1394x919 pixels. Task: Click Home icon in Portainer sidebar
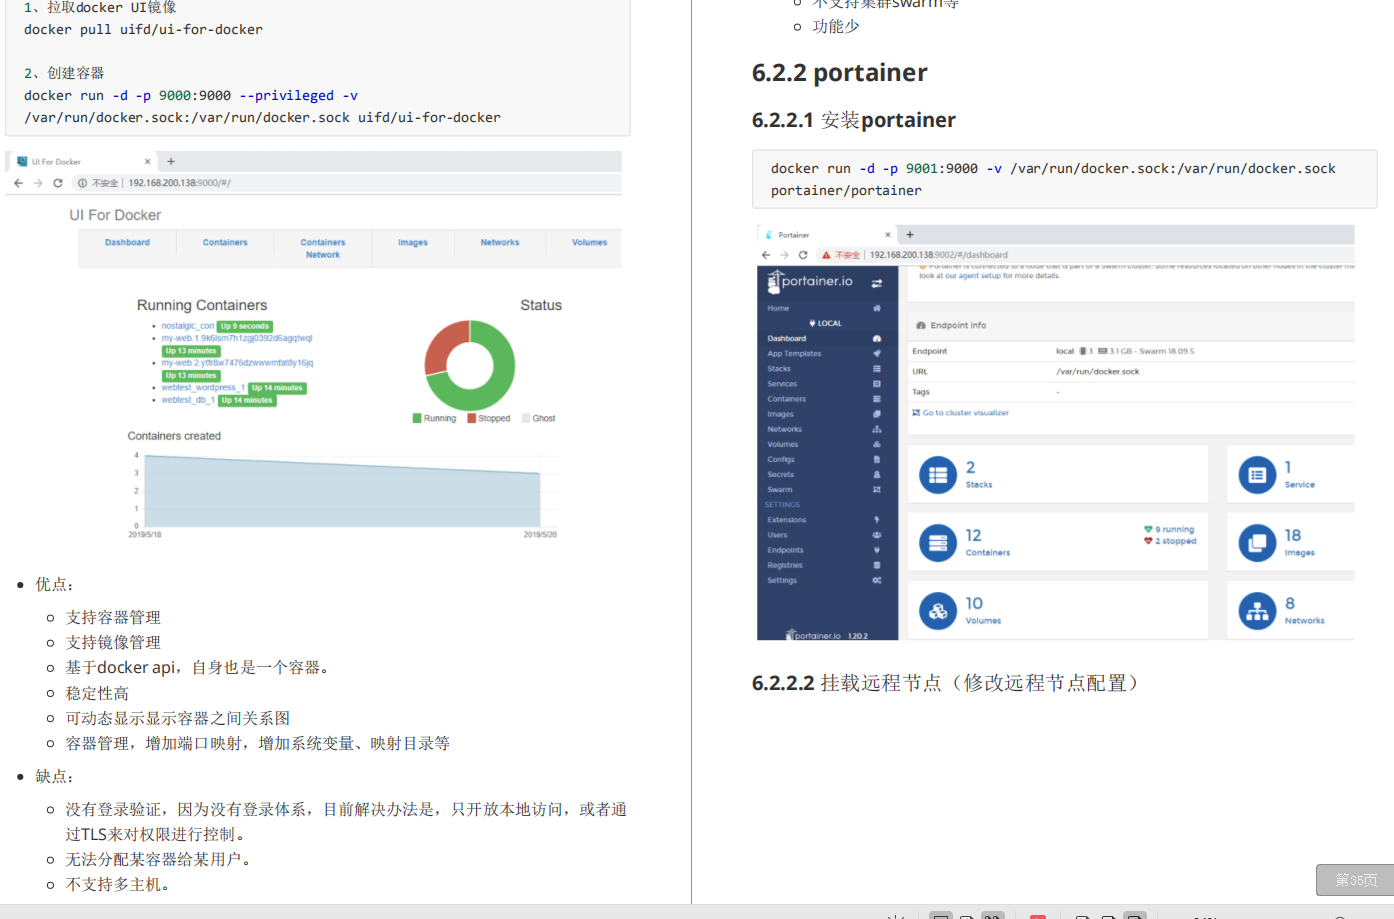pyautogui.click(x=877, y=308)
